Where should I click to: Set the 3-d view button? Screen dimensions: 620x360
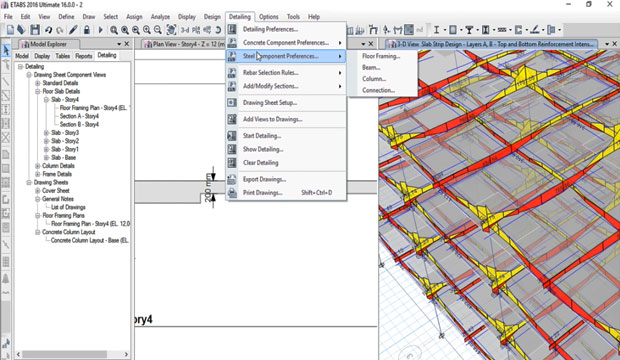pyautogui.click(x=185, y=30)
